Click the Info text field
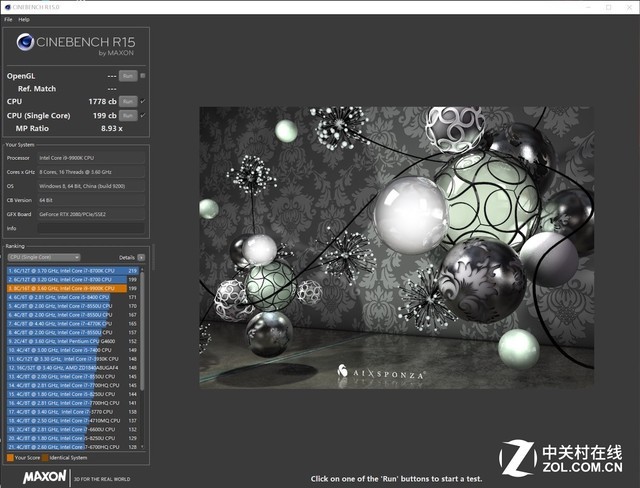Image resolution: width=640 pixels, height=488 pixels. 89,227
